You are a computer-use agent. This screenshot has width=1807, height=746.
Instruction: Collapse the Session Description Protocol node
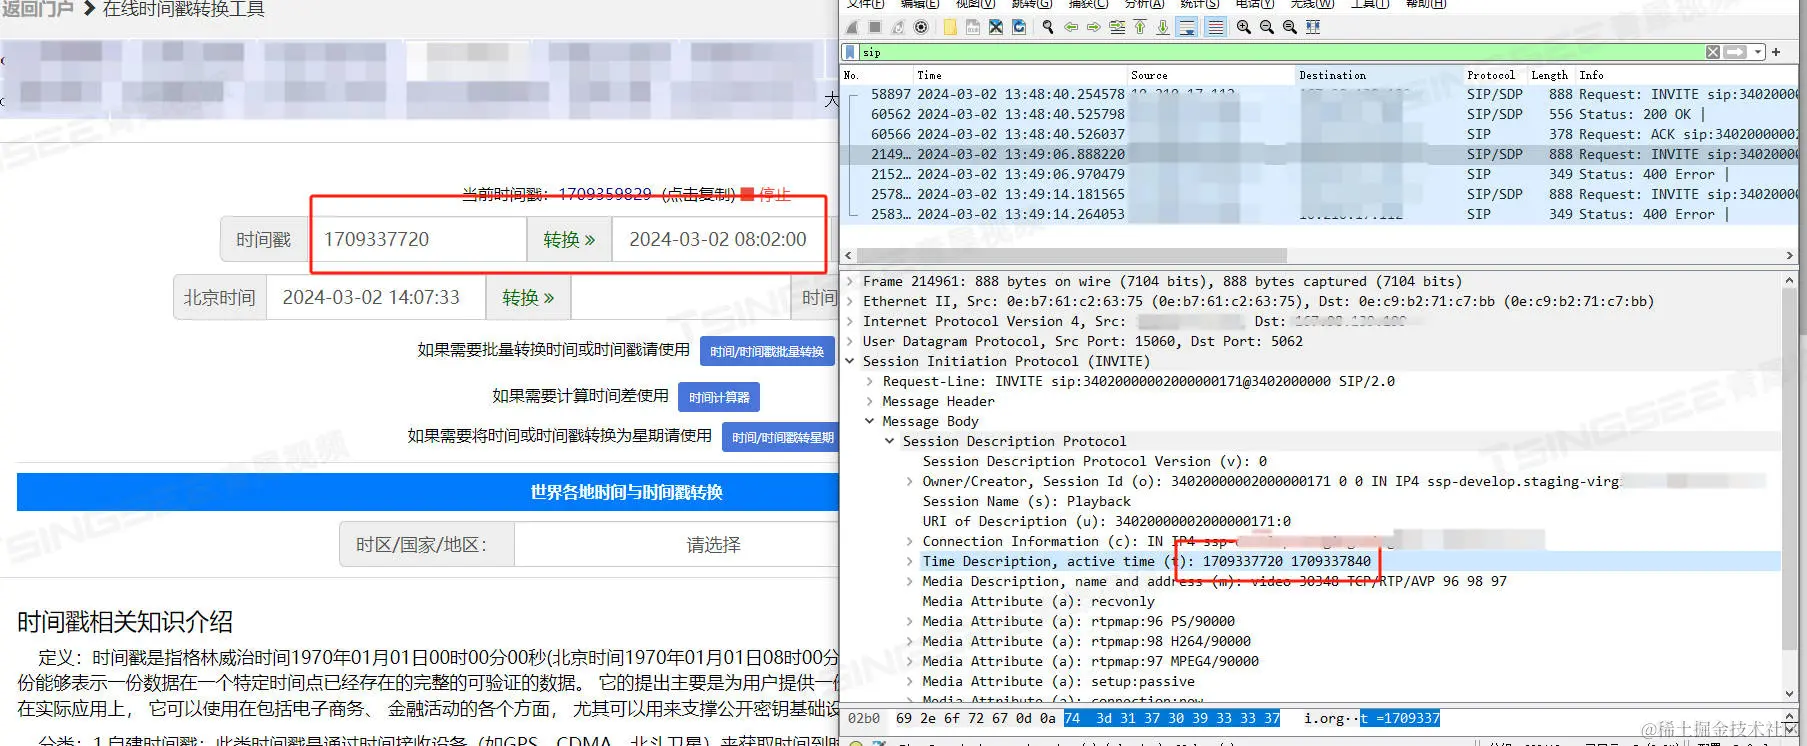coord(890,442)
